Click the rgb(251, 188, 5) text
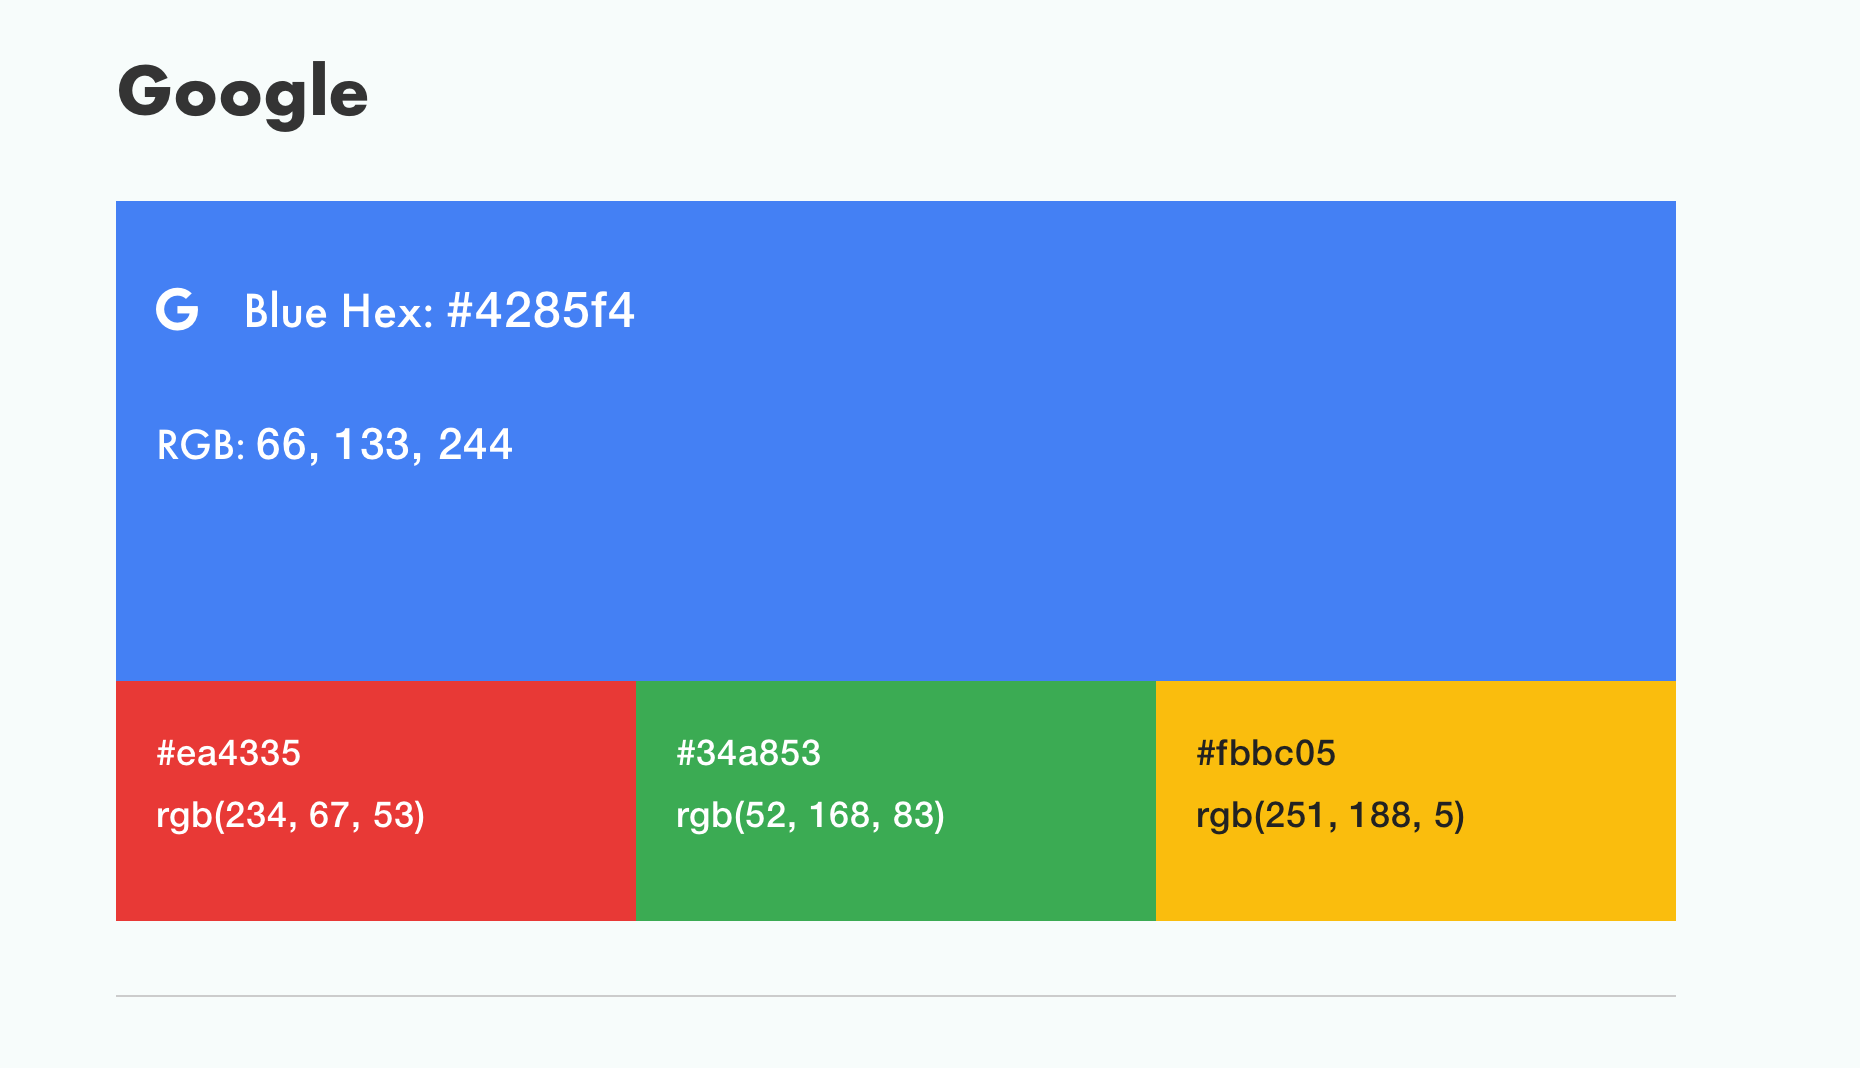The height and width of the screenshot is (1068, 1860). click(x=1330, y=815)
